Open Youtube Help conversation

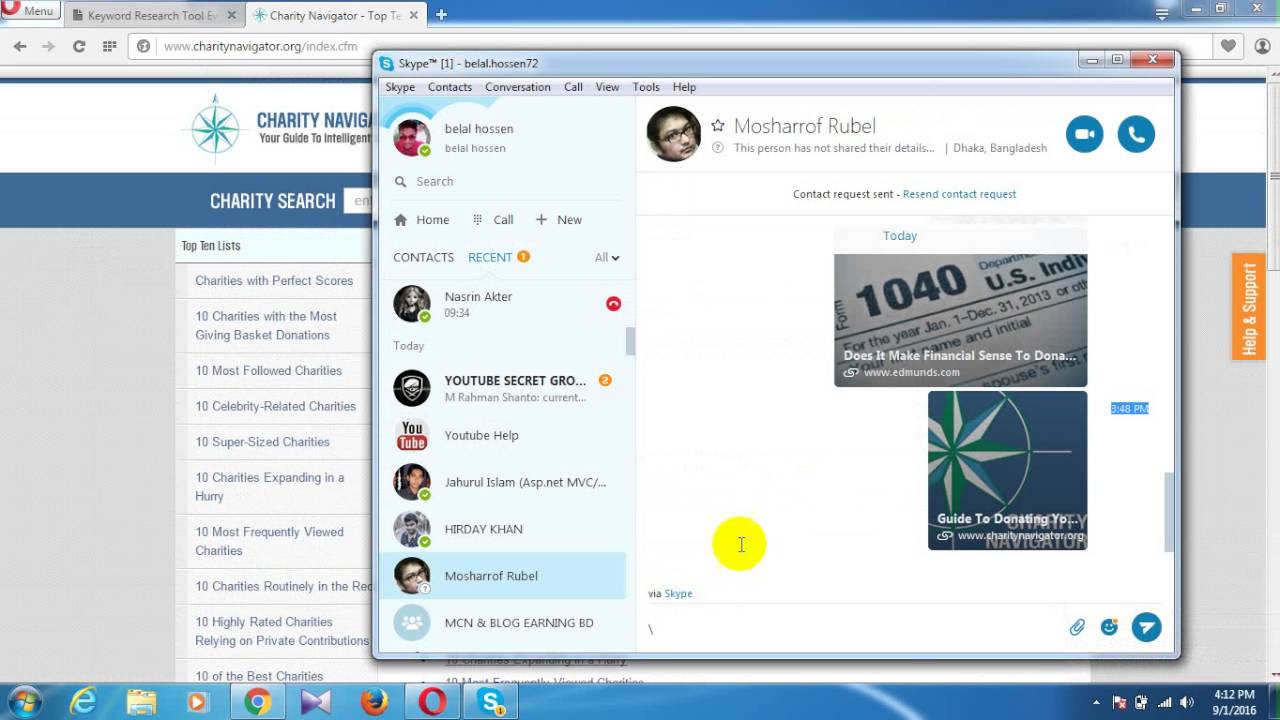(x=502, y=435)
